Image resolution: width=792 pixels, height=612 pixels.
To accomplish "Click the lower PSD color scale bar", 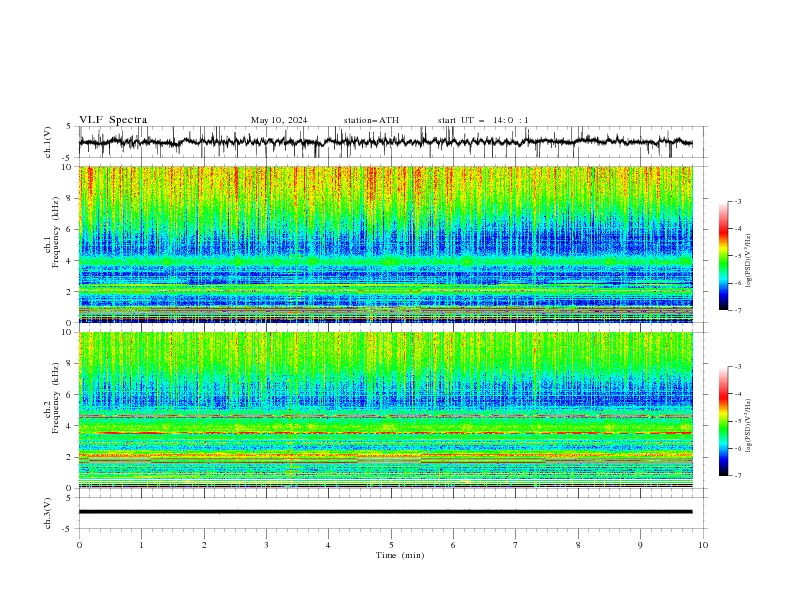I will pyautogui.click(x=724, y=421).
